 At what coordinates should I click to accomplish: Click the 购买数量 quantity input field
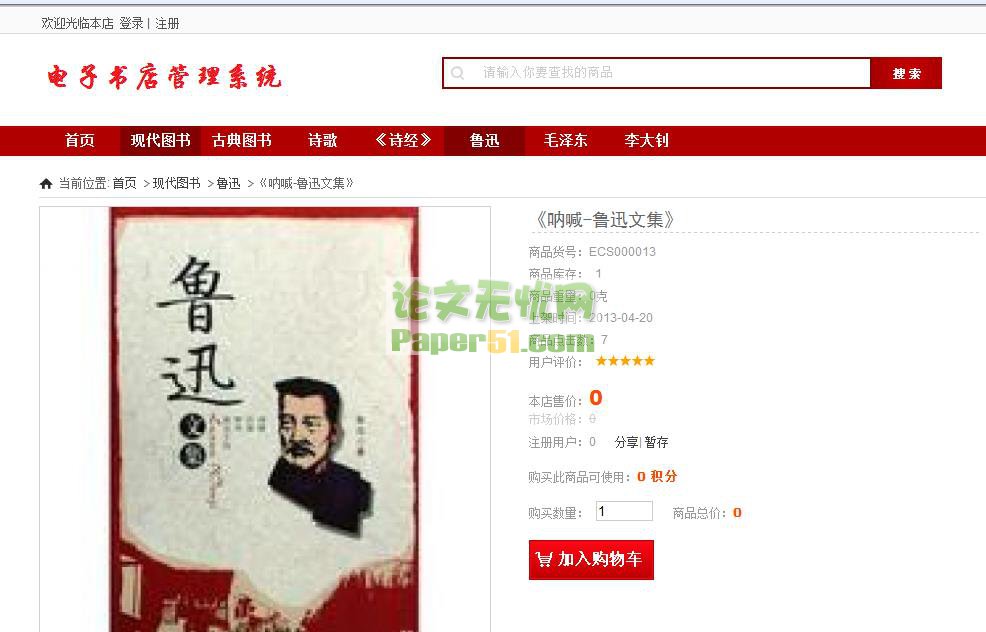click(624, 511)
